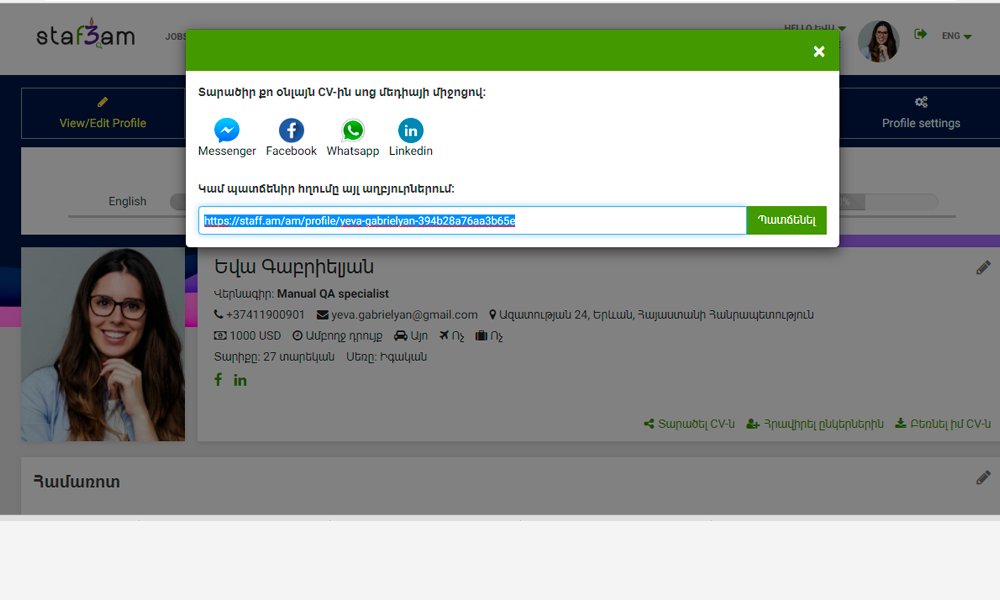The width and height of the screenshot is (1000, 600).
Task: Click the Manual QA specialist title
Action: (333, 294)
